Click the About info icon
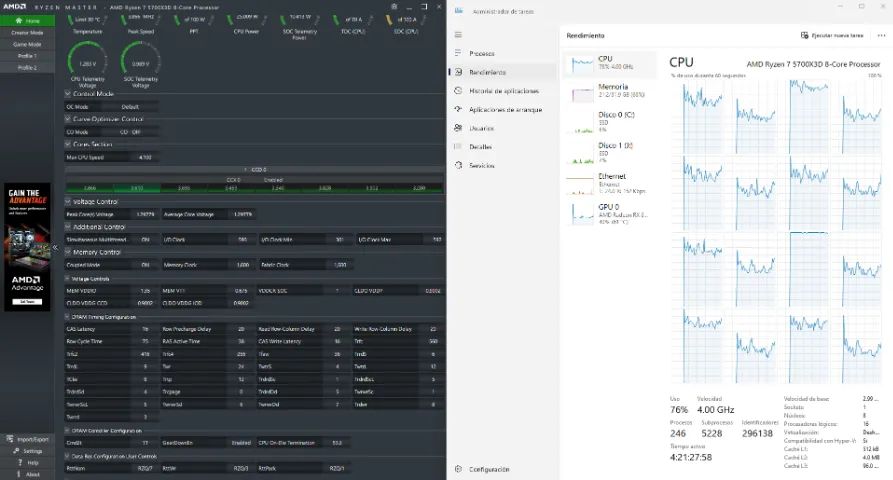The height and width of the screenshot is (480, 893). [x=19, y=474]
